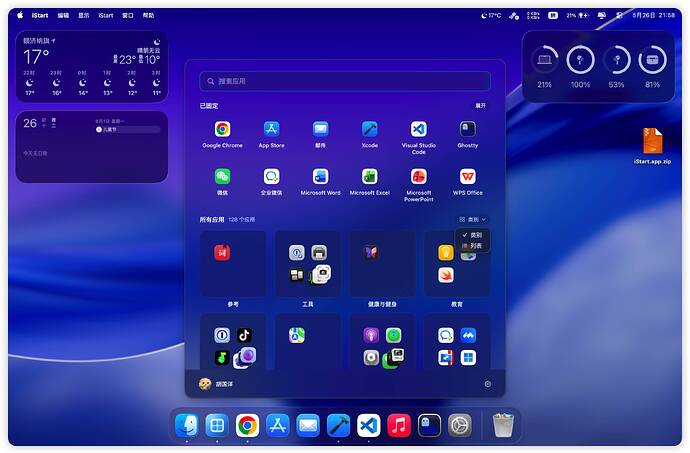Open the Maps app icon in category grid
The height and width of the screenshot is (453, 690).
(297, 335)
